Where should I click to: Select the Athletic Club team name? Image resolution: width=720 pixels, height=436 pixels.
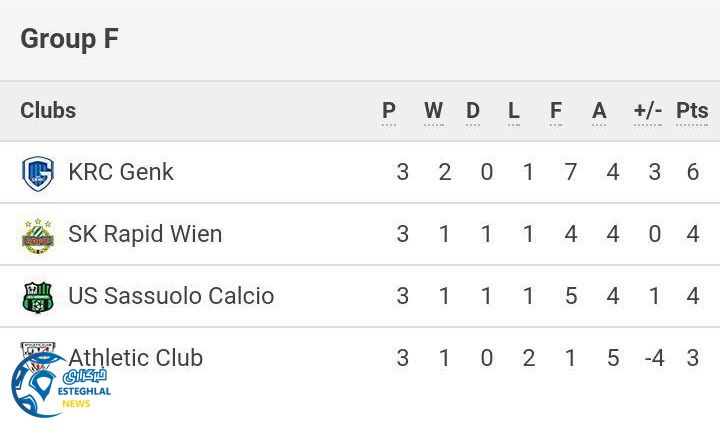click(136, 358)
